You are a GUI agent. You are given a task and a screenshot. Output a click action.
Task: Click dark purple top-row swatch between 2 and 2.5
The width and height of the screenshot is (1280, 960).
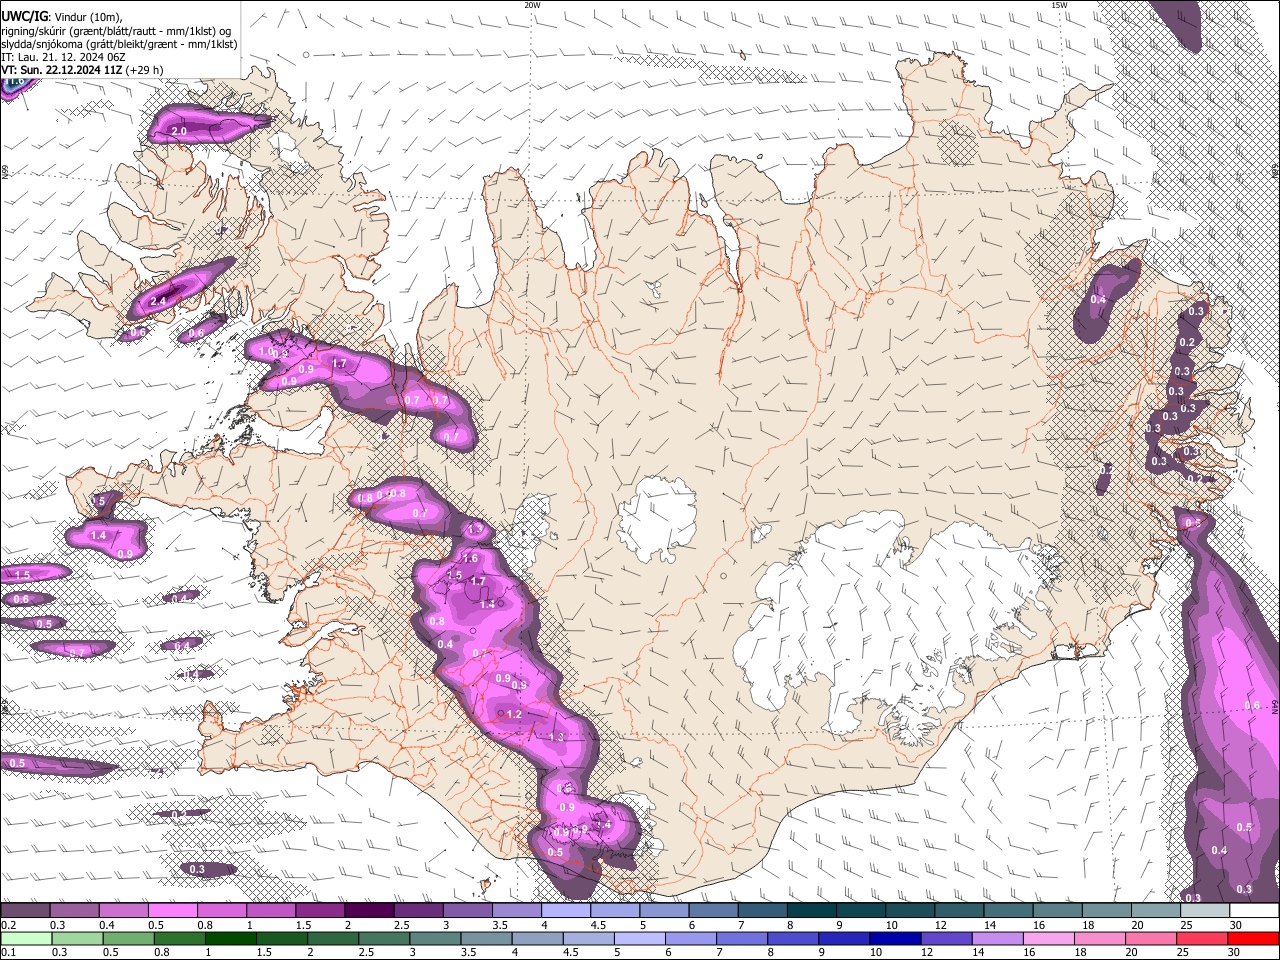pos(369,911)
